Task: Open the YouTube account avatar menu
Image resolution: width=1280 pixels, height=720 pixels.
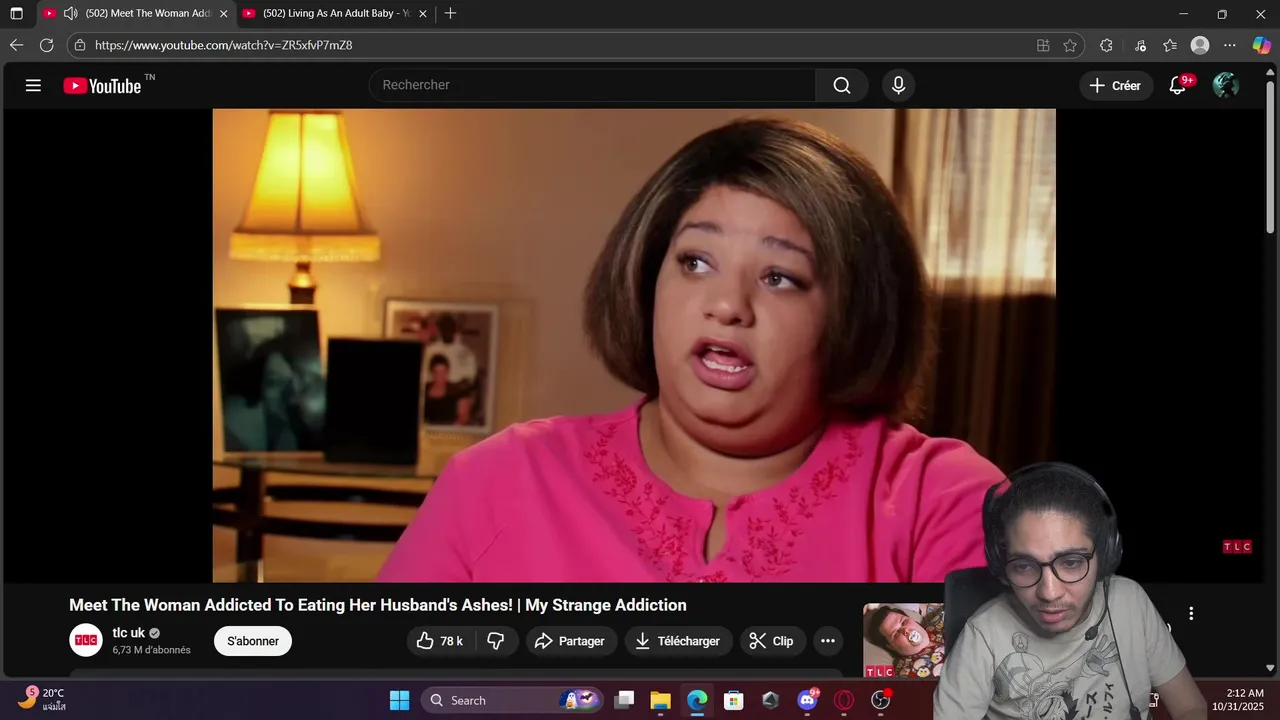Action: click(x=1225, y=85)
